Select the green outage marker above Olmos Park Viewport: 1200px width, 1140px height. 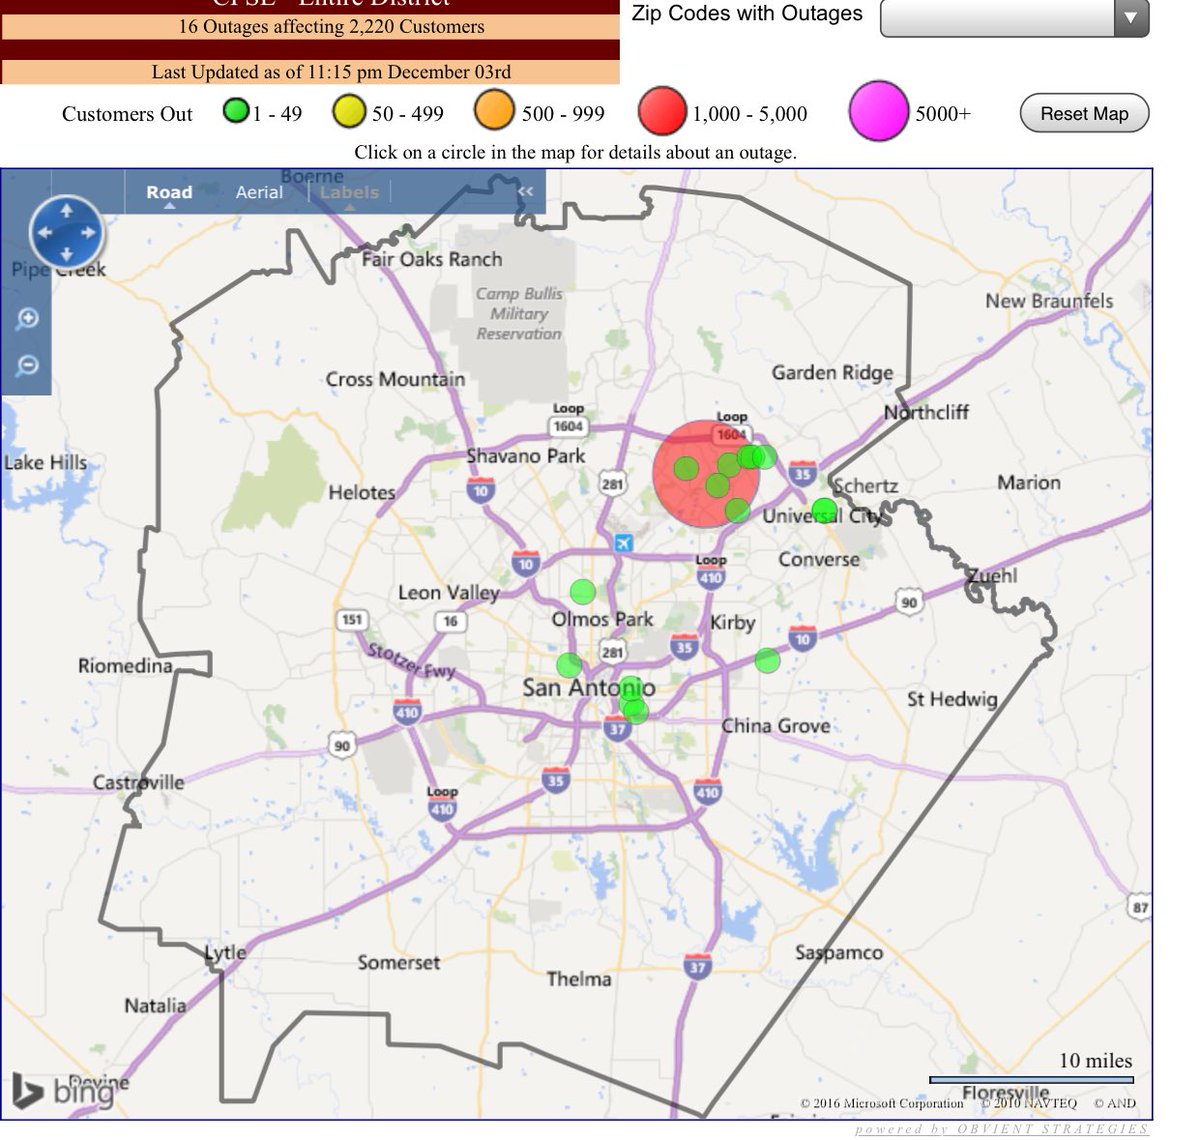[x=582, y=591]
